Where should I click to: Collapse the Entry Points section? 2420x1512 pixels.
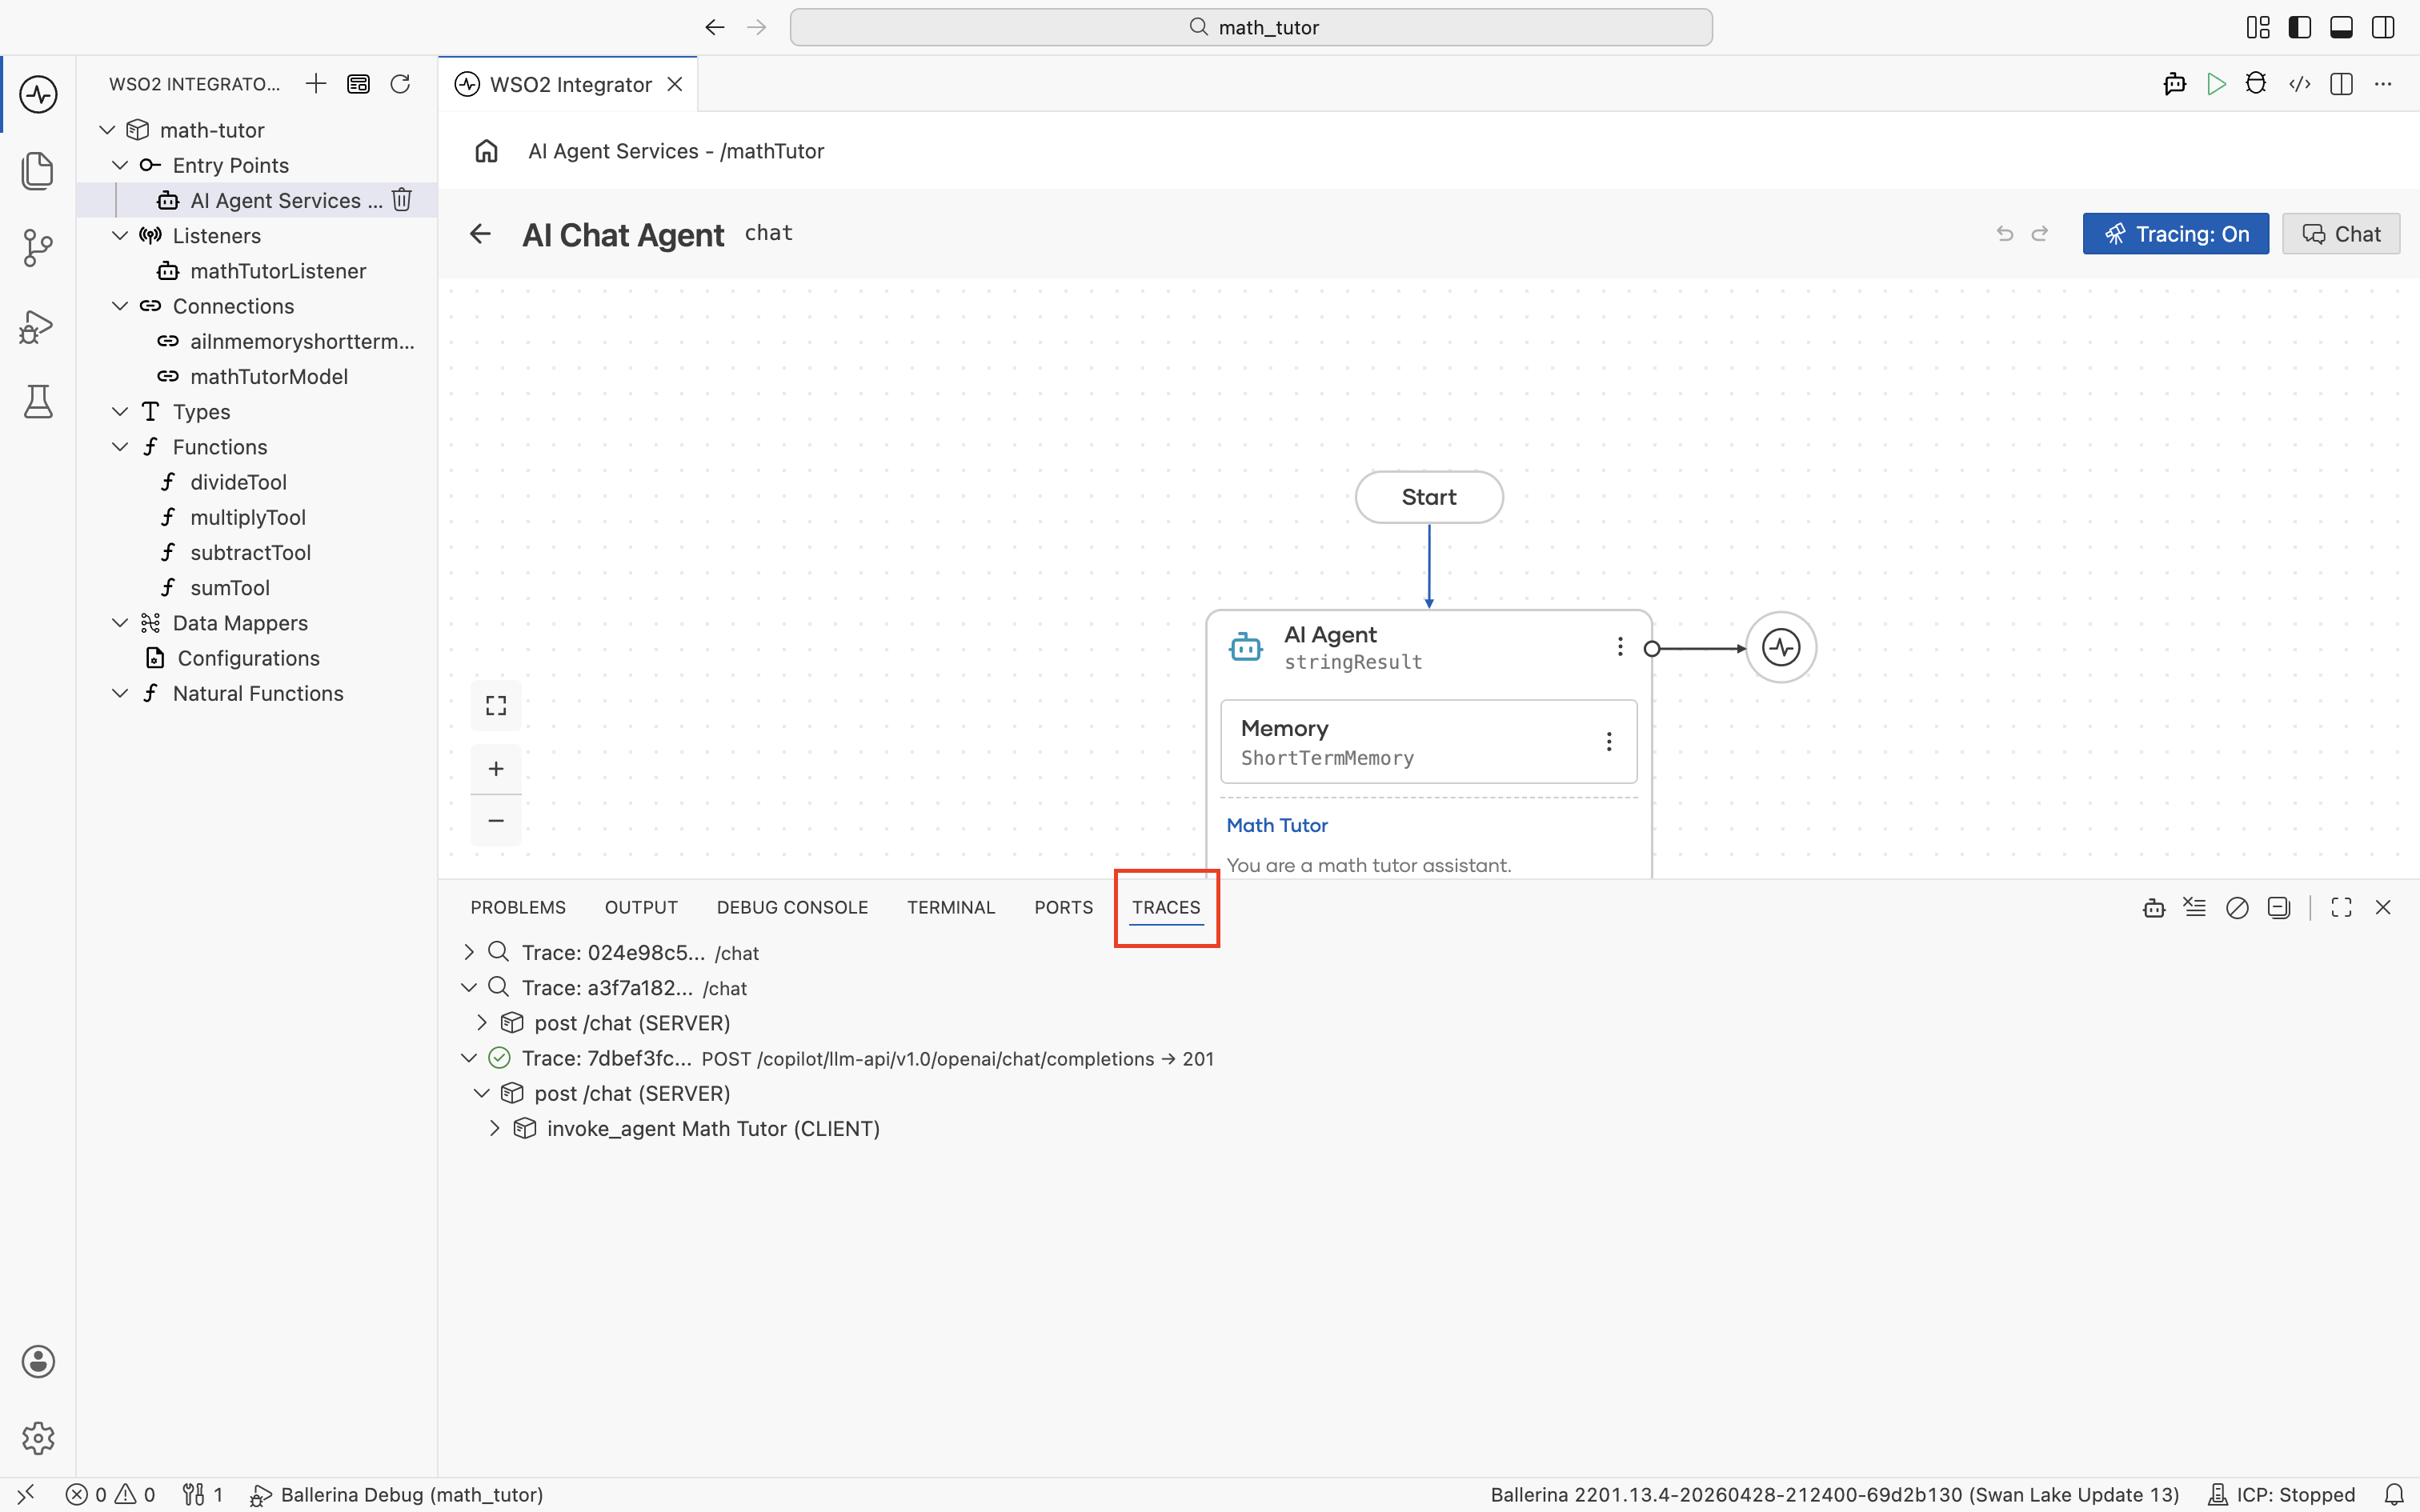coord(120,165)
